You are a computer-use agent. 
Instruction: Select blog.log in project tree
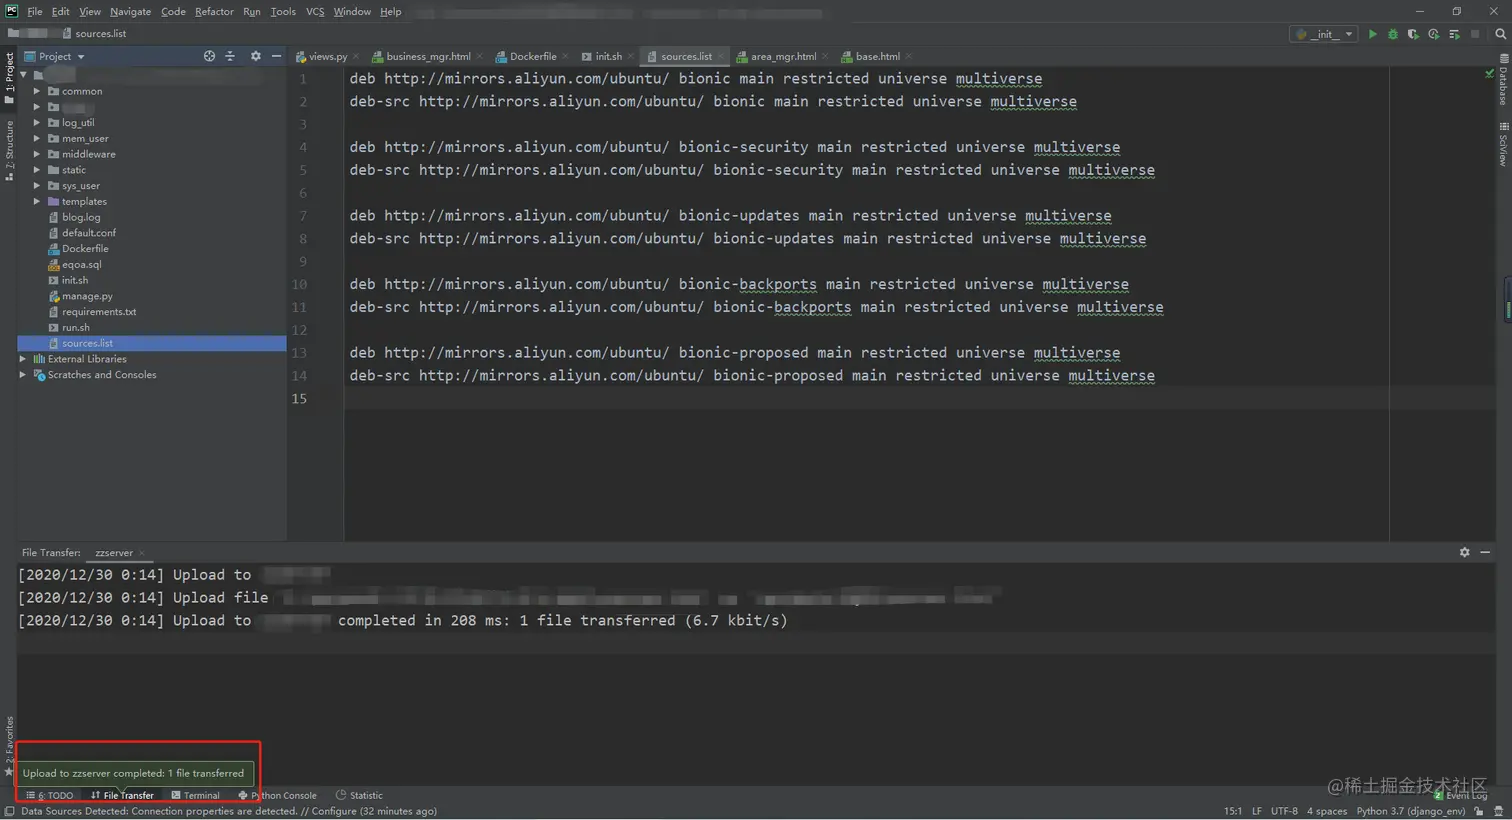point(81,217)
